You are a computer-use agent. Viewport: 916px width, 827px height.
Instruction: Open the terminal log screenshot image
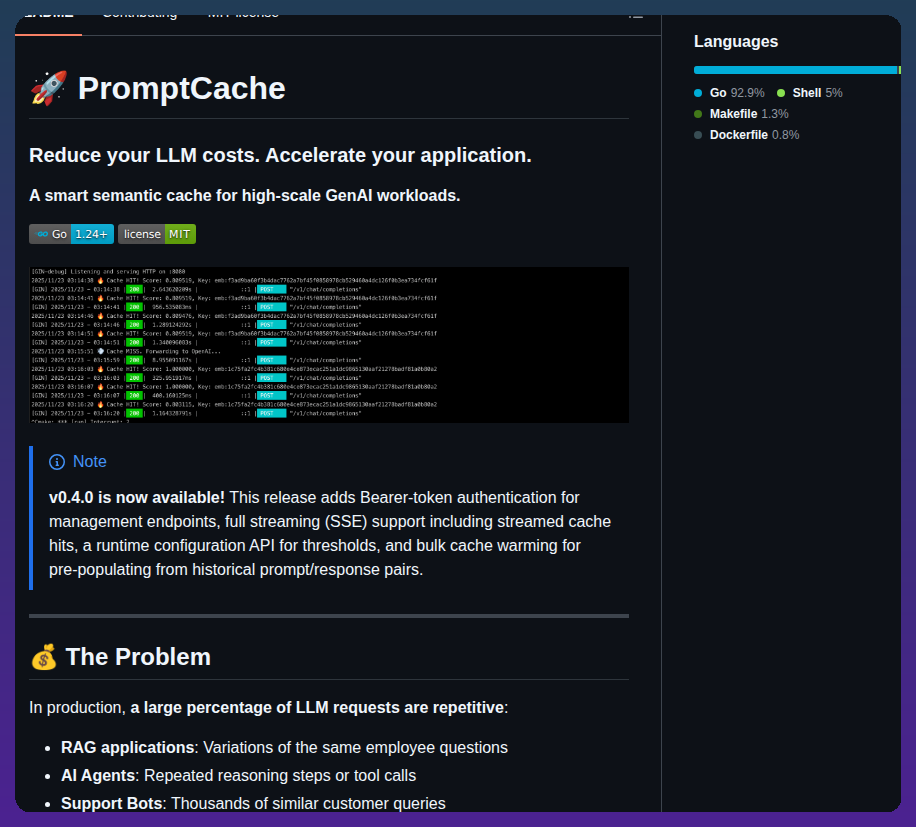pos(329,345)
